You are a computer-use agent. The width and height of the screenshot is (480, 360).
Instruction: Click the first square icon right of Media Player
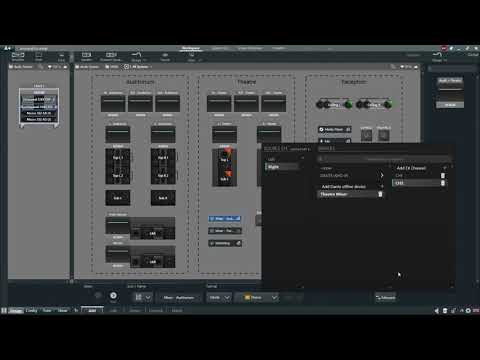coord(366,135)
